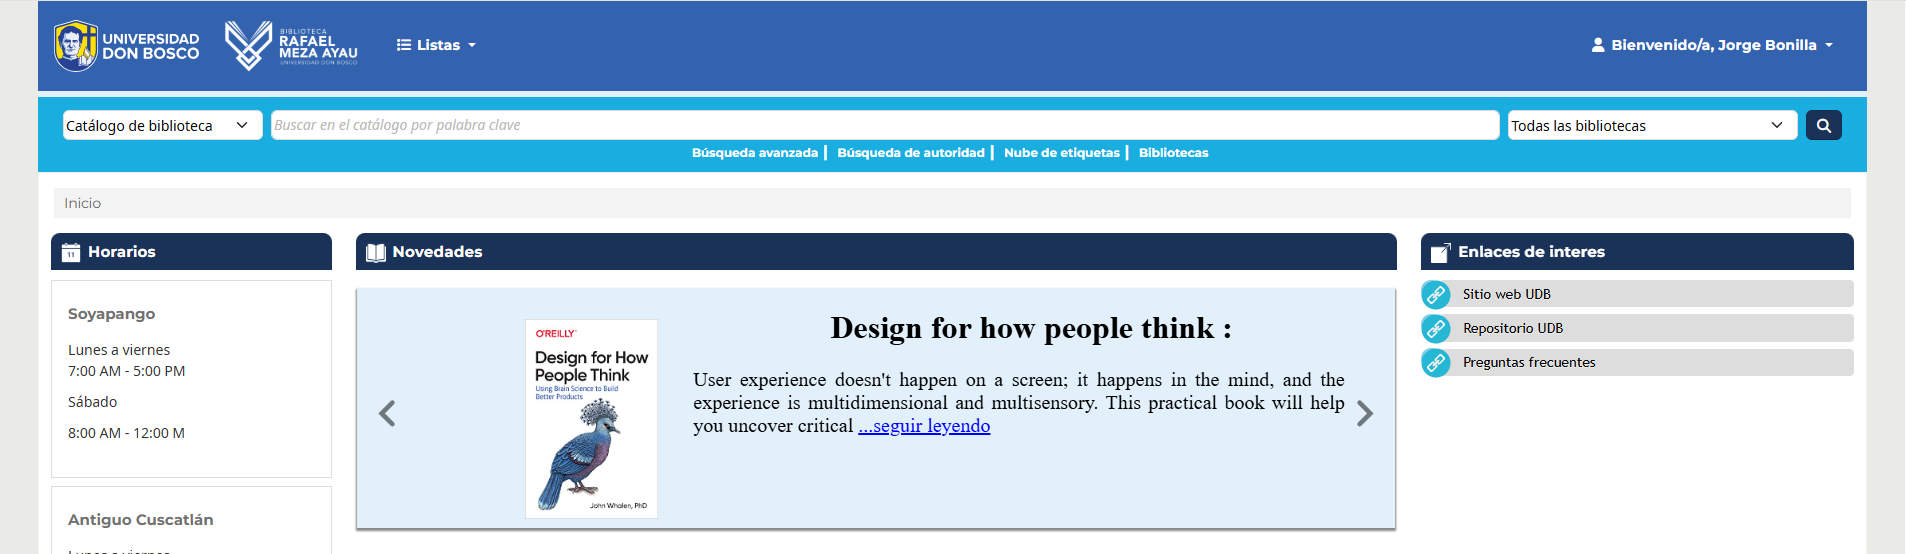Image resolution: width=1906 pixels, height=554 pixels.
Task: Click the chain icon beside Repositorio UDB
Action: tap(1436, 328)
